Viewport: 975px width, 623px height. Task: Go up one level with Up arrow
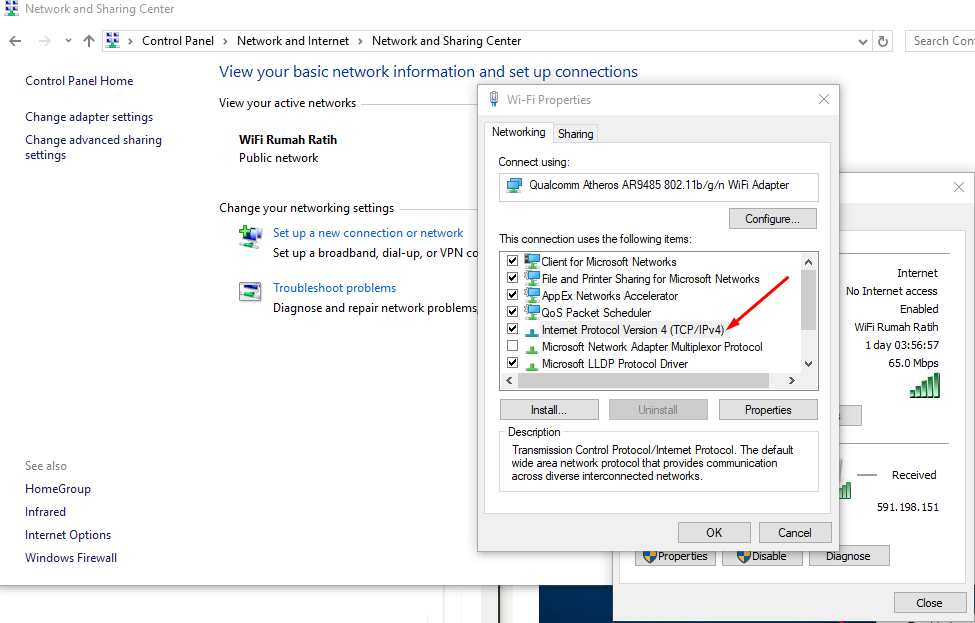point(89,41)
